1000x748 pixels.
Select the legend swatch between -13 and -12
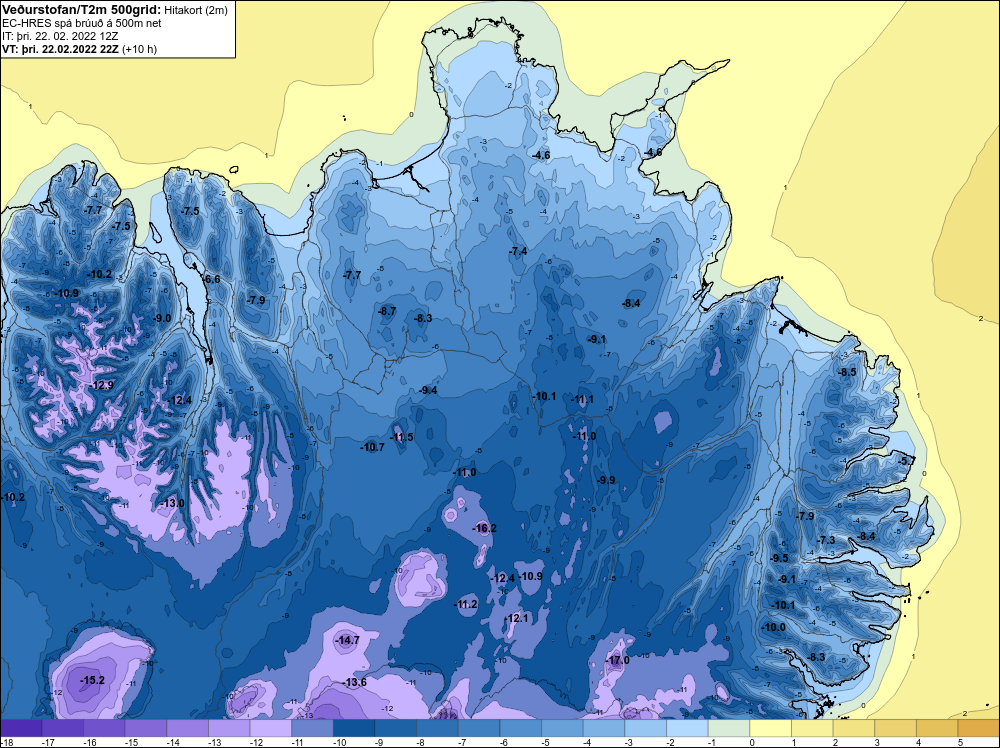tap(229, 728)
